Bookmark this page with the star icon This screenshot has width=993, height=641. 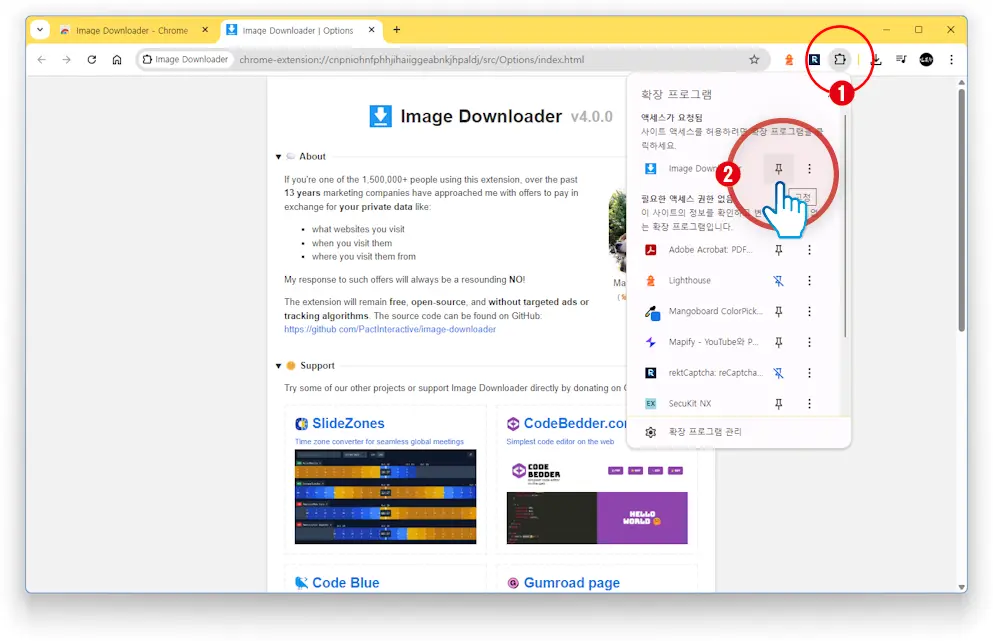tap(754, 60)
